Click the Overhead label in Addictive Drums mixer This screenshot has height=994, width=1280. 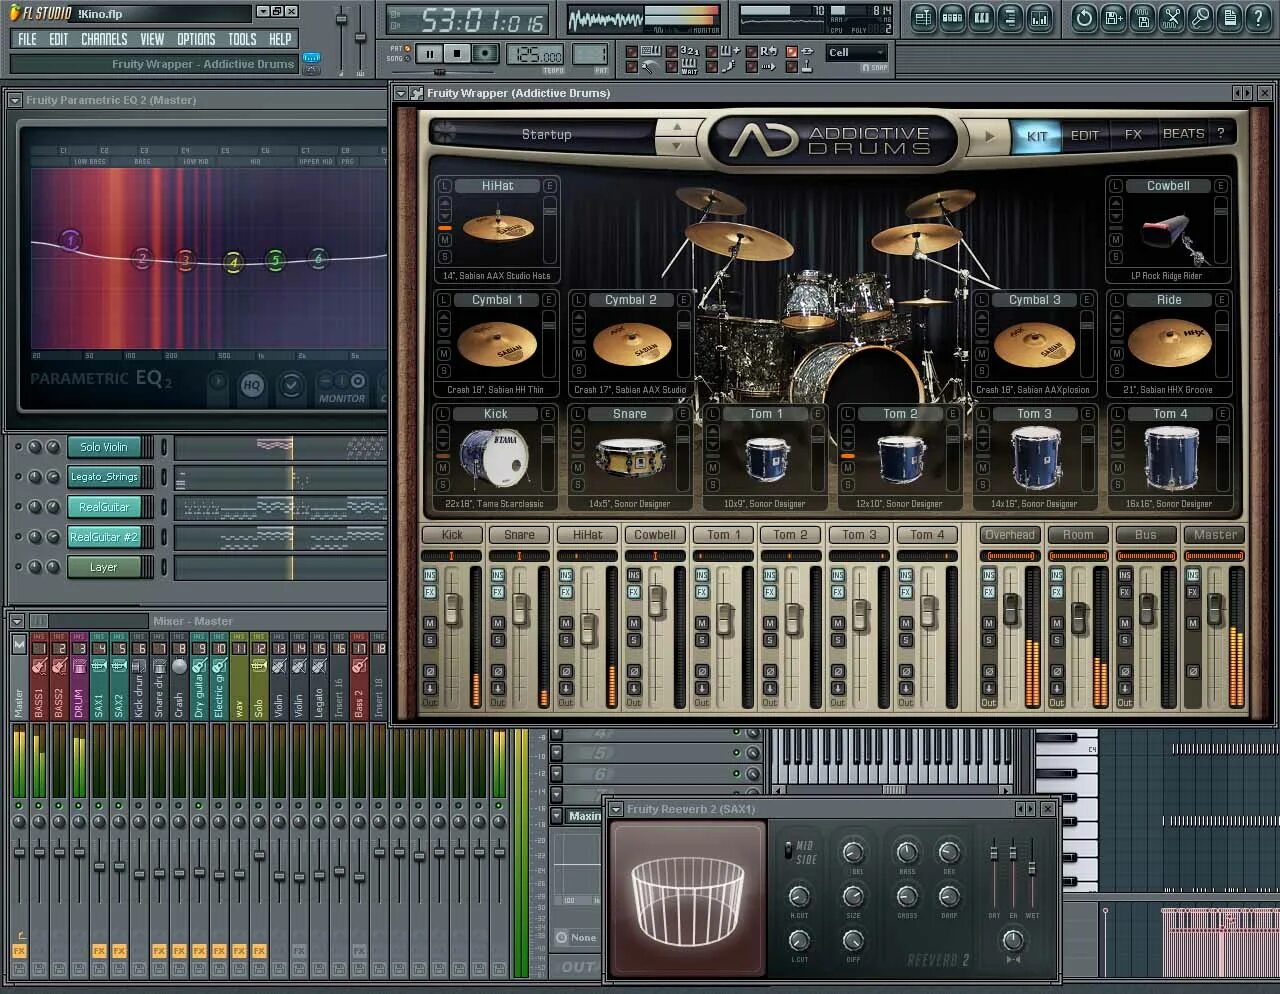(x=1010, y=535)
